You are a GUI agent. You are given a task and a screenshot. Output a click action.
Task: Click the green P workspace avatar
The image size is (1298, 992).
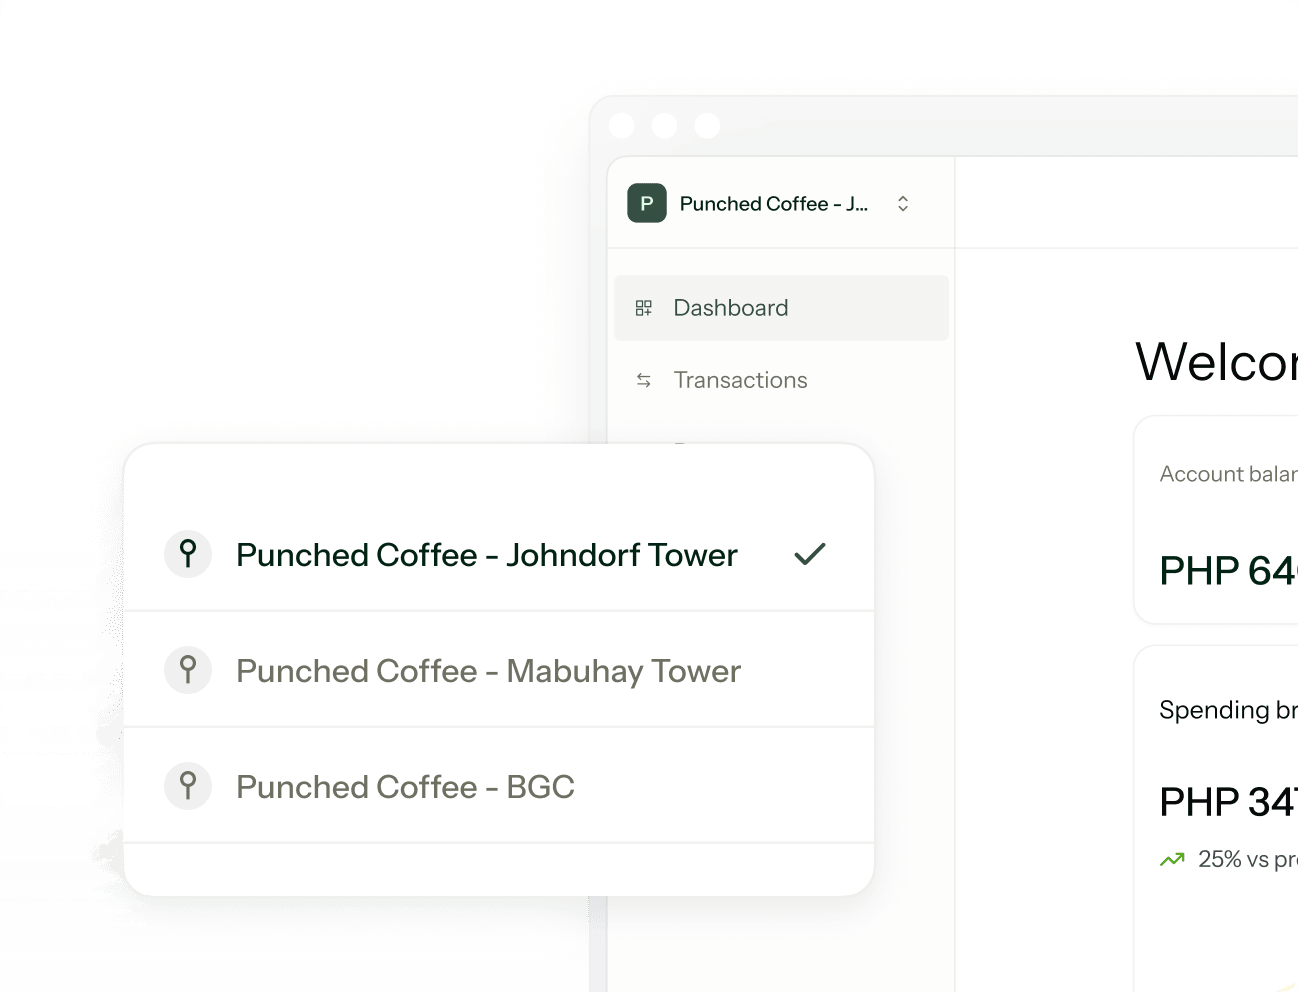click(646, 203)
